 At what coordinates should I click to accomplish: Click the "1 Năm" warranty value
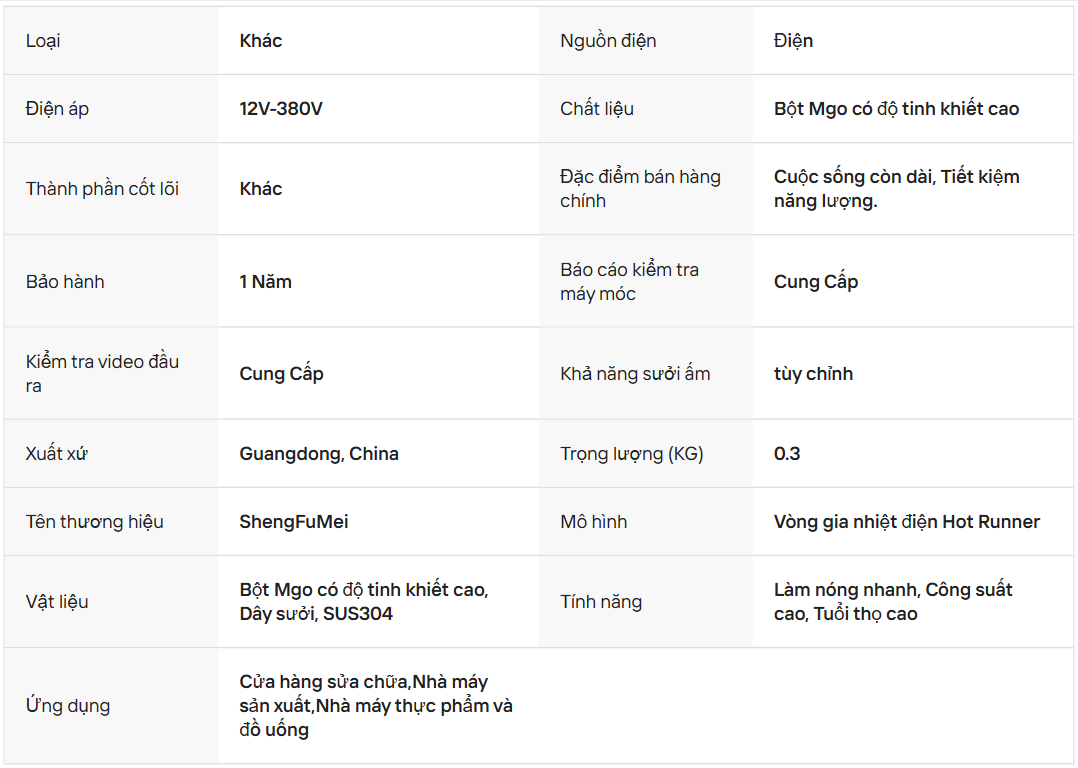[x=265, y=282]
